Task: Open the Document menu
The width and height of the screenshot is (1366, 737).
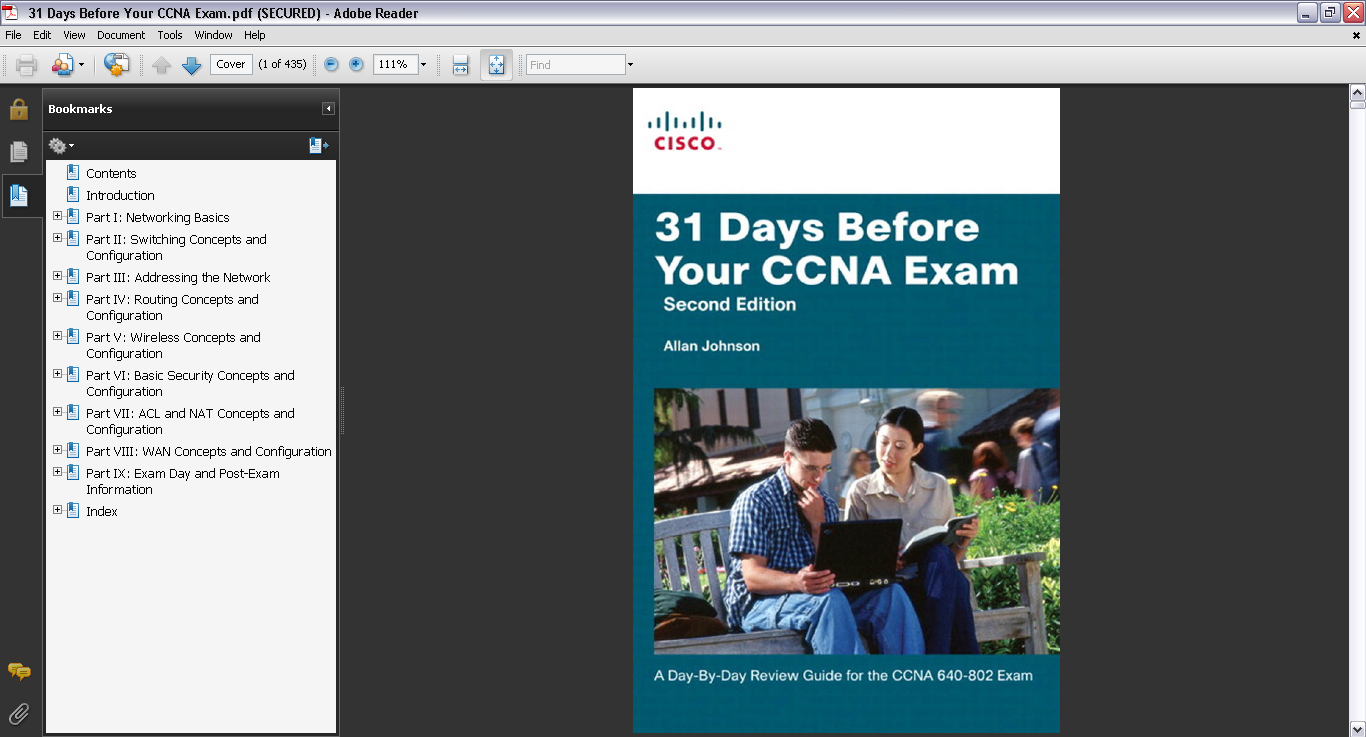Action: (121, 35)
